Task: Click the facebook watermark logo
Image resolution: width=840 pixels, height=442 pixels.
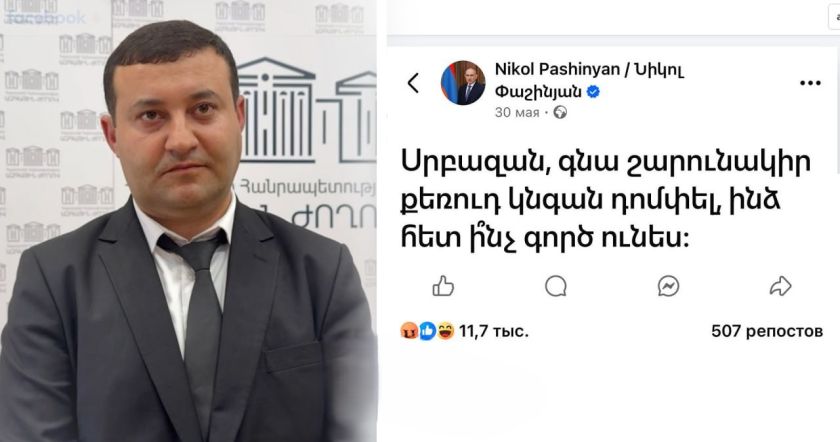Action: [x=44, y=18]
